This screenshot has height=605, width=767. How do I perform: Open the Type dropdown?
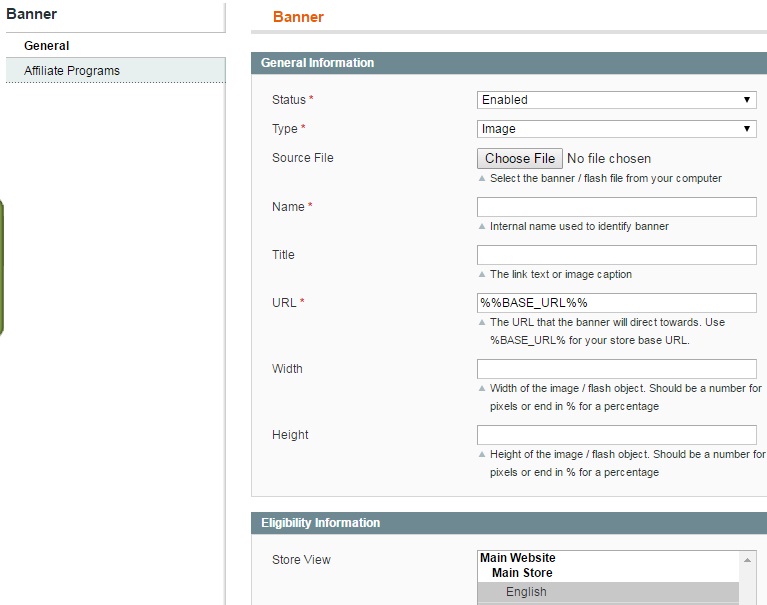[616, 129]
